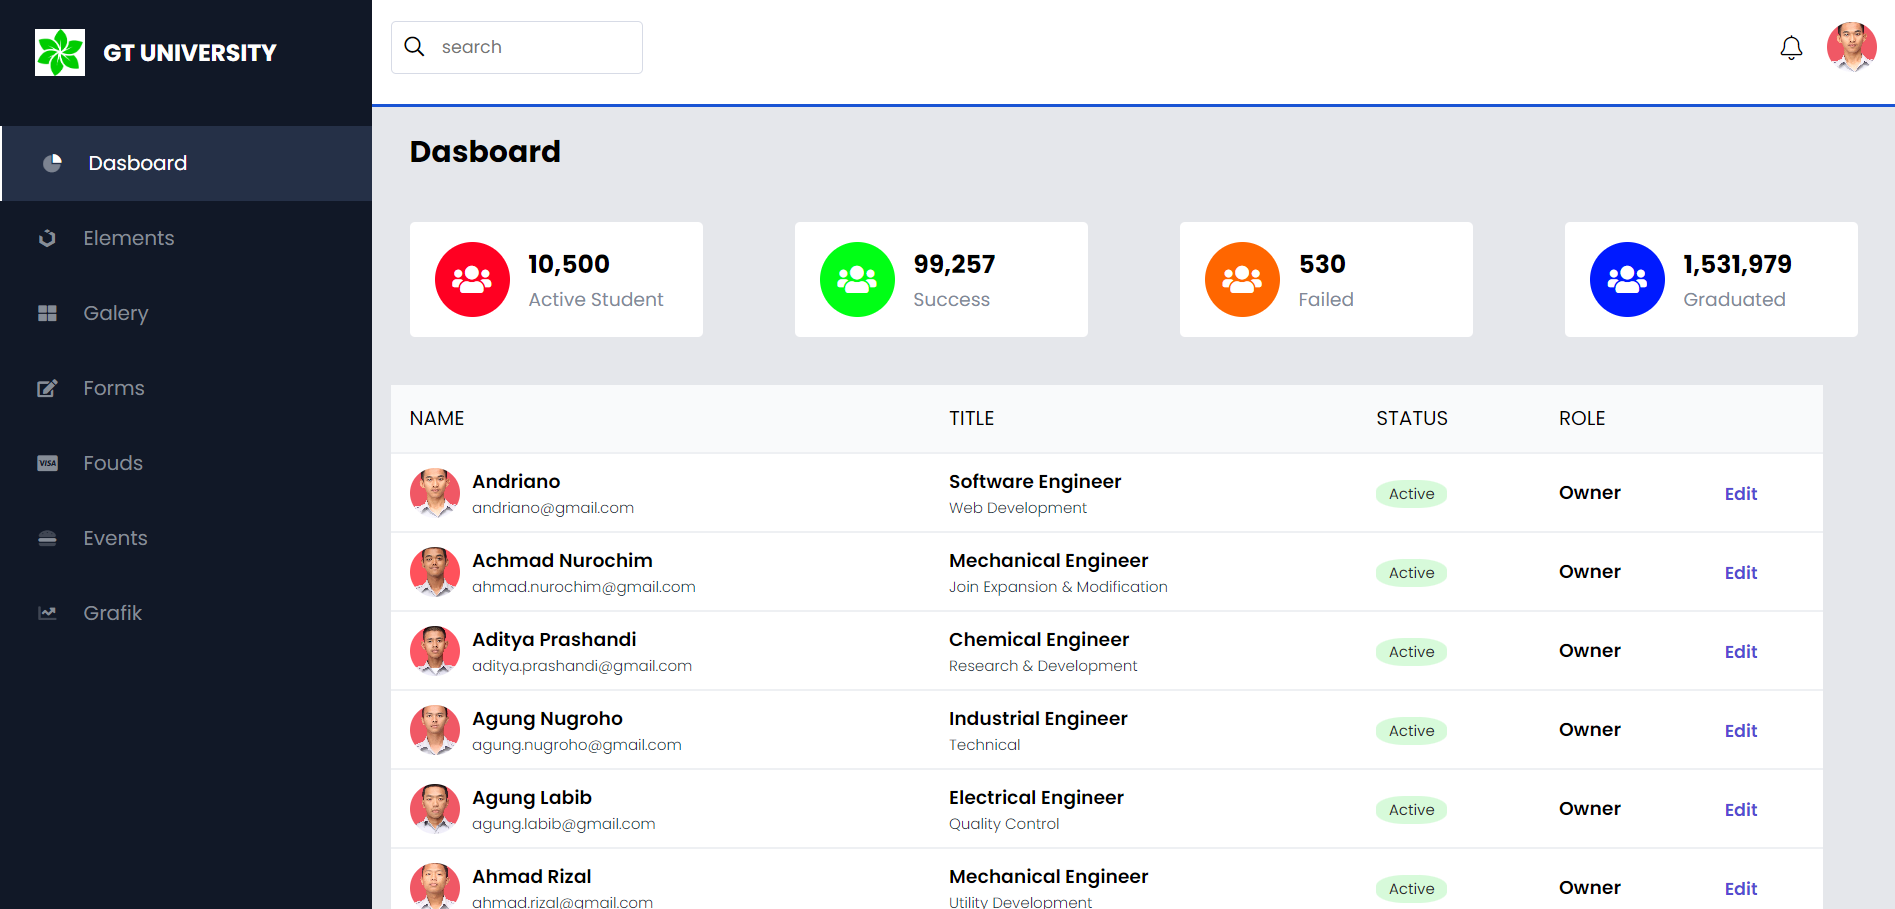Viewport: 1895px width, 909px height.
Task: Navigate to Events in the sidebar
Action: coord(115,538)
